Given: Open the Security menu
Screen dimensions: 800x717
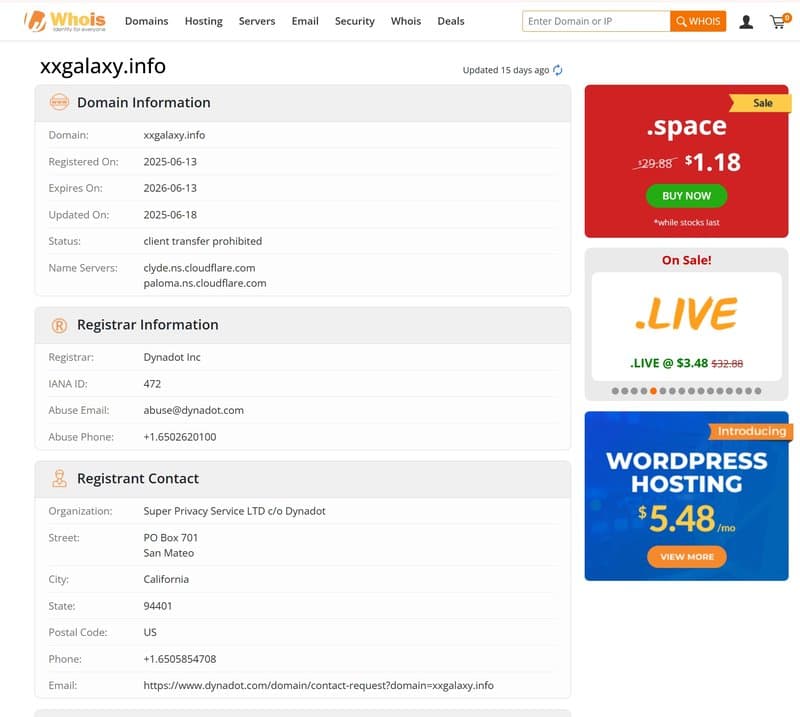Looking at the screenshot, I should 354,20.
